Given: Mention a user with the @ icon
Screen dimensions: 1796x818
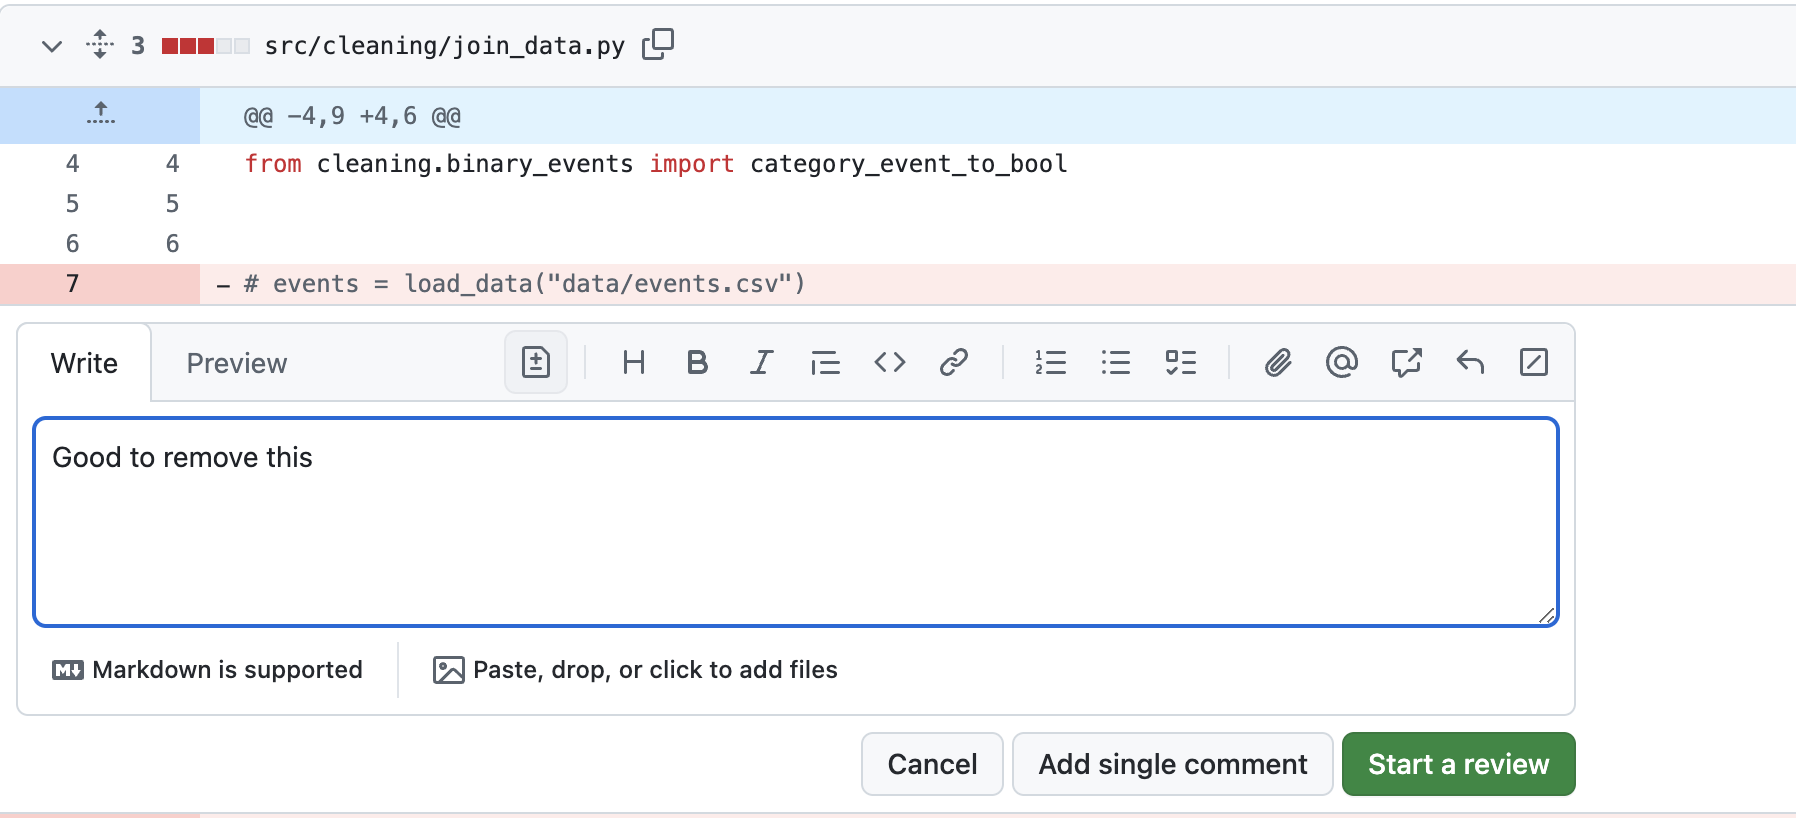Looking at the screenshot, I should pyautogui.click(x=1341, y=362).
